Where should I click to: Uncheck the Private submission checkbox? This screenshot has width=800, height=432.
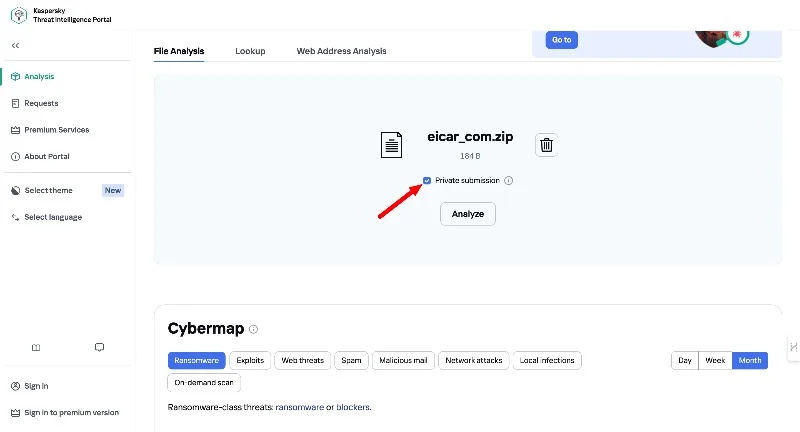[427, 181]
